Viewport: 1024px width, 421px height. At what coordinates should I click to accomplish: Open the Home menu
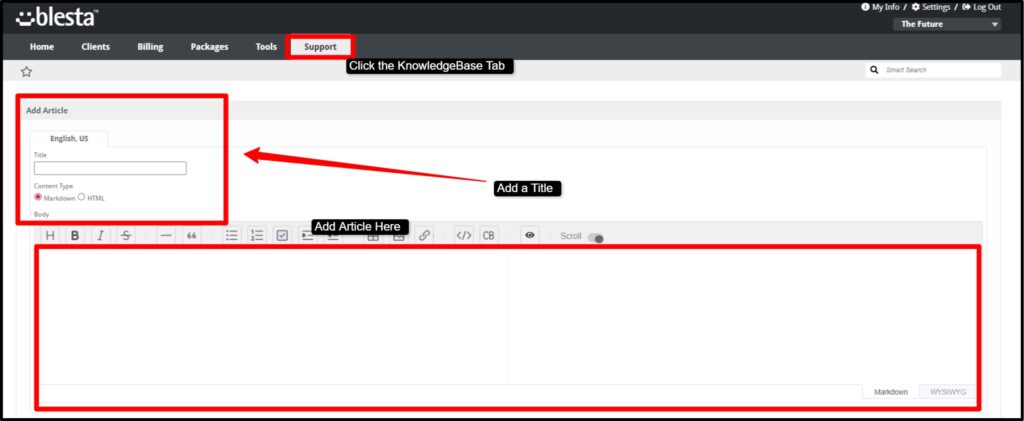click(42, 47)
